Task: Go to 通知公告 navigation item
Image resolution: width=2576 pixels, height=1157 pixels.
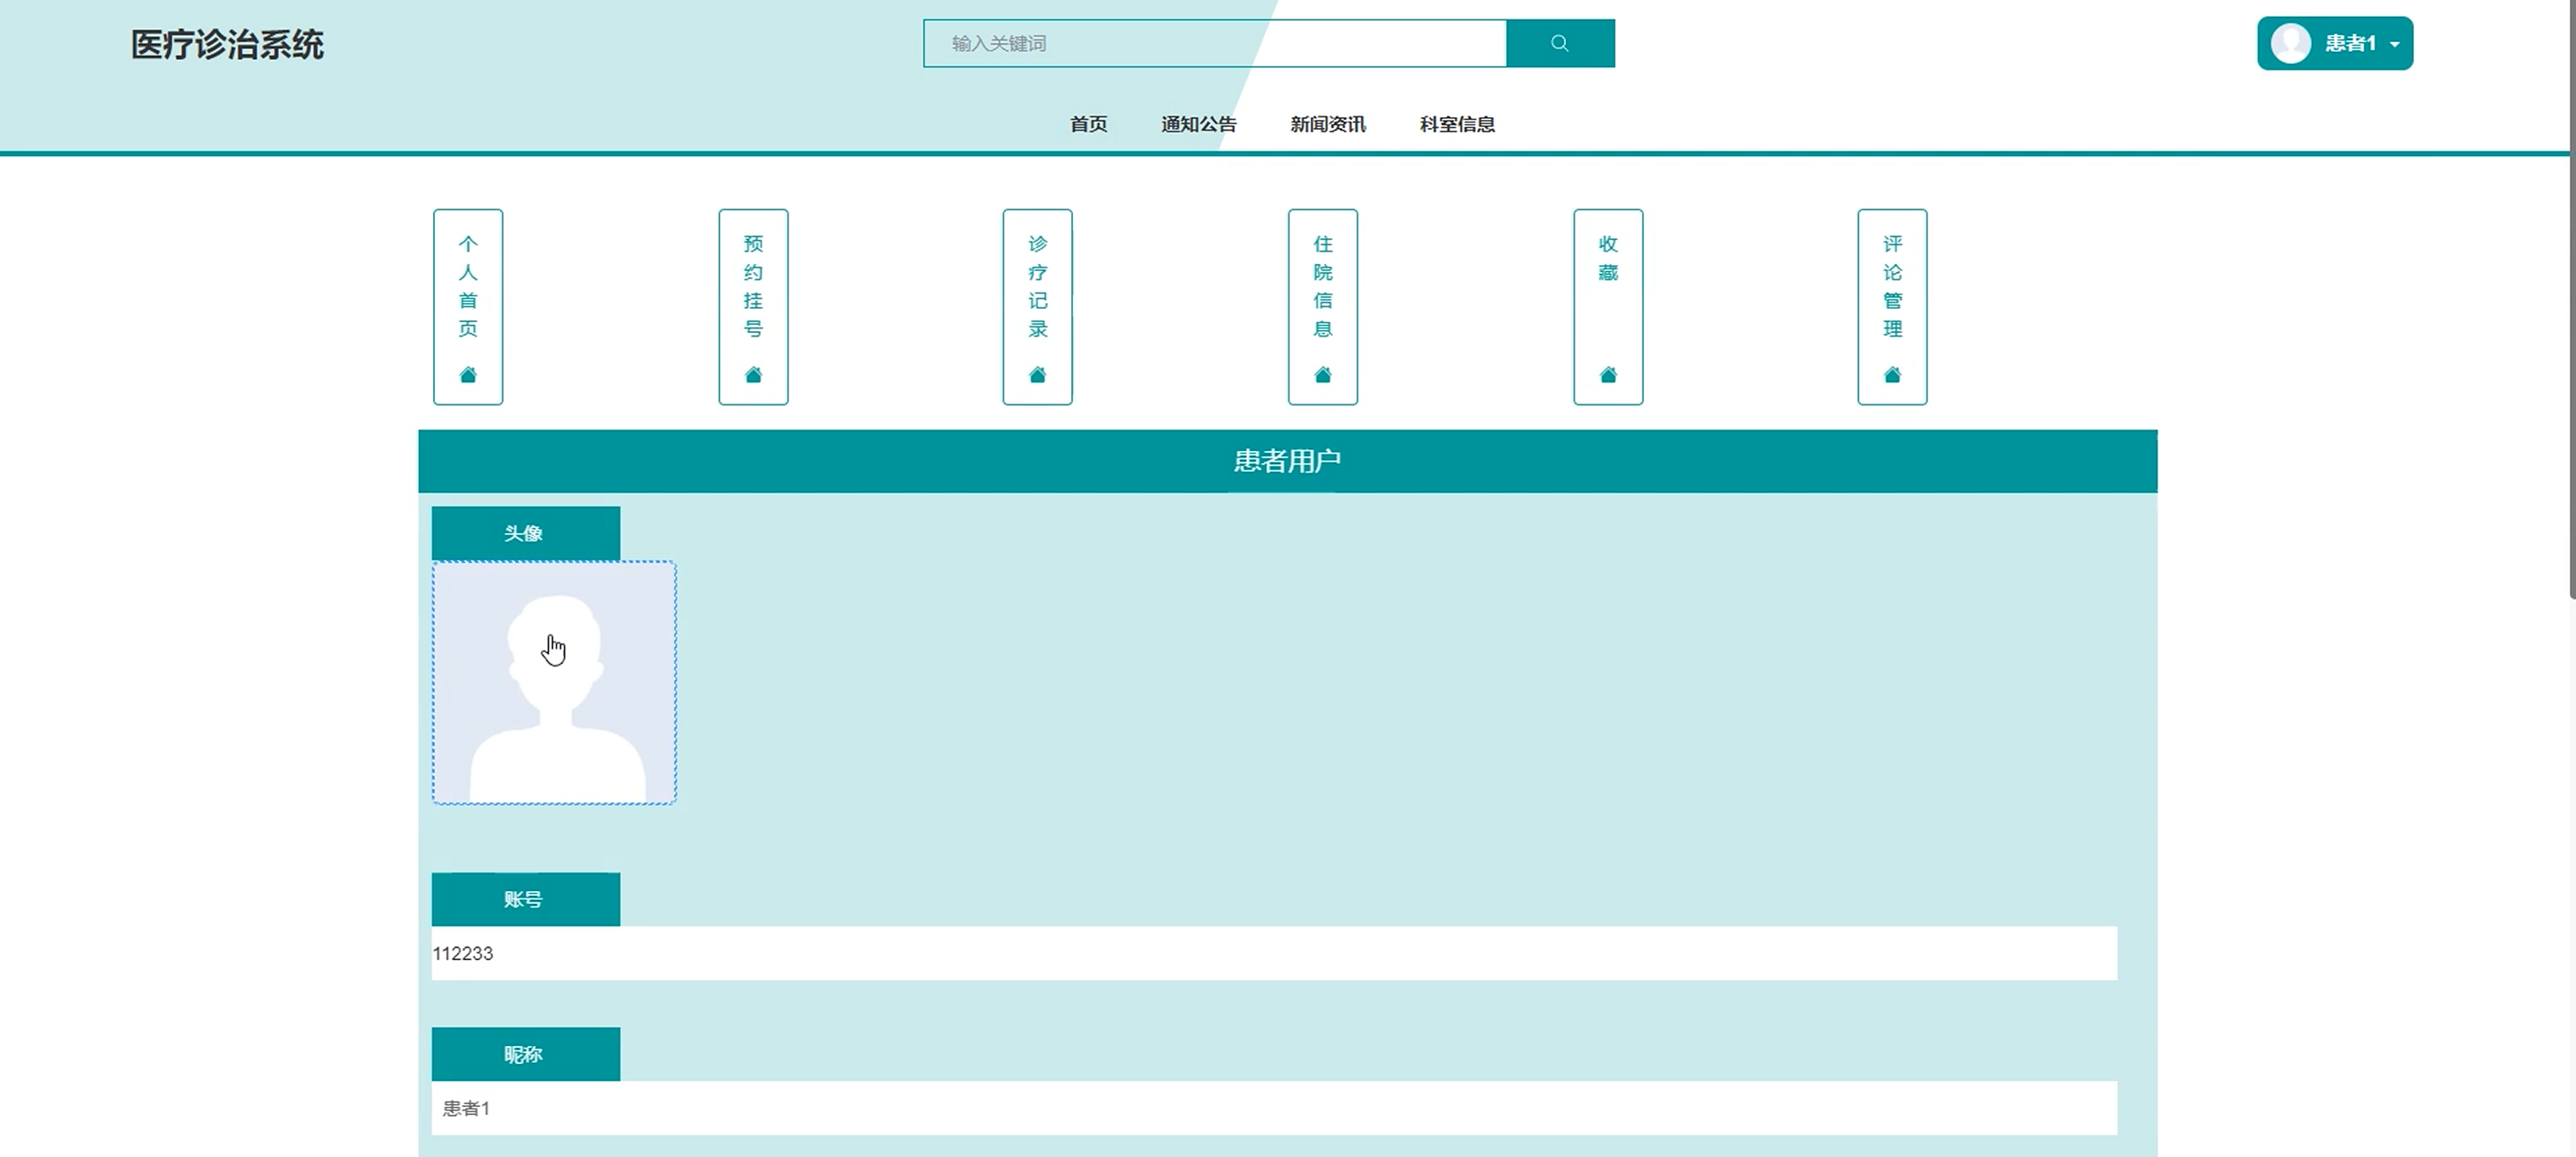Action: coord(1198,124)
